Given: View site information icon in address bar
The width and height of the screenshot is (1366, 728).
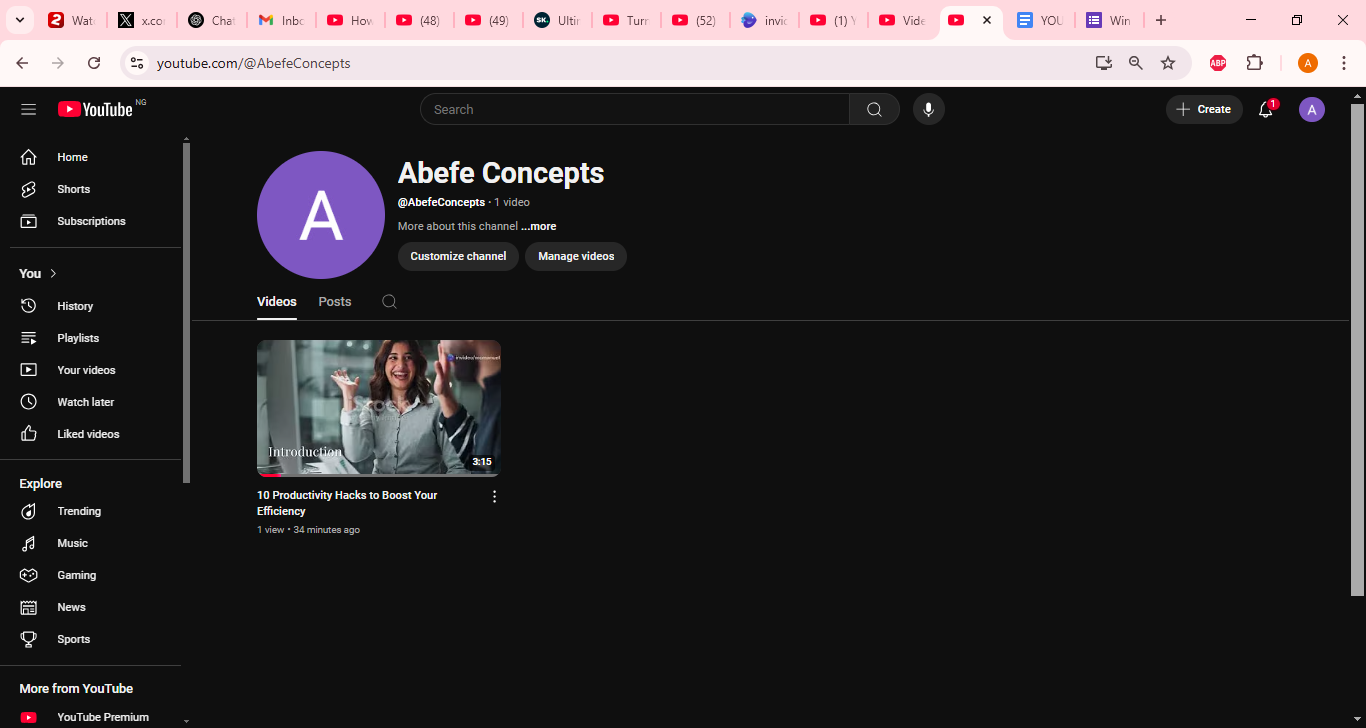Looking at the screenshot, I should [137, 63].
